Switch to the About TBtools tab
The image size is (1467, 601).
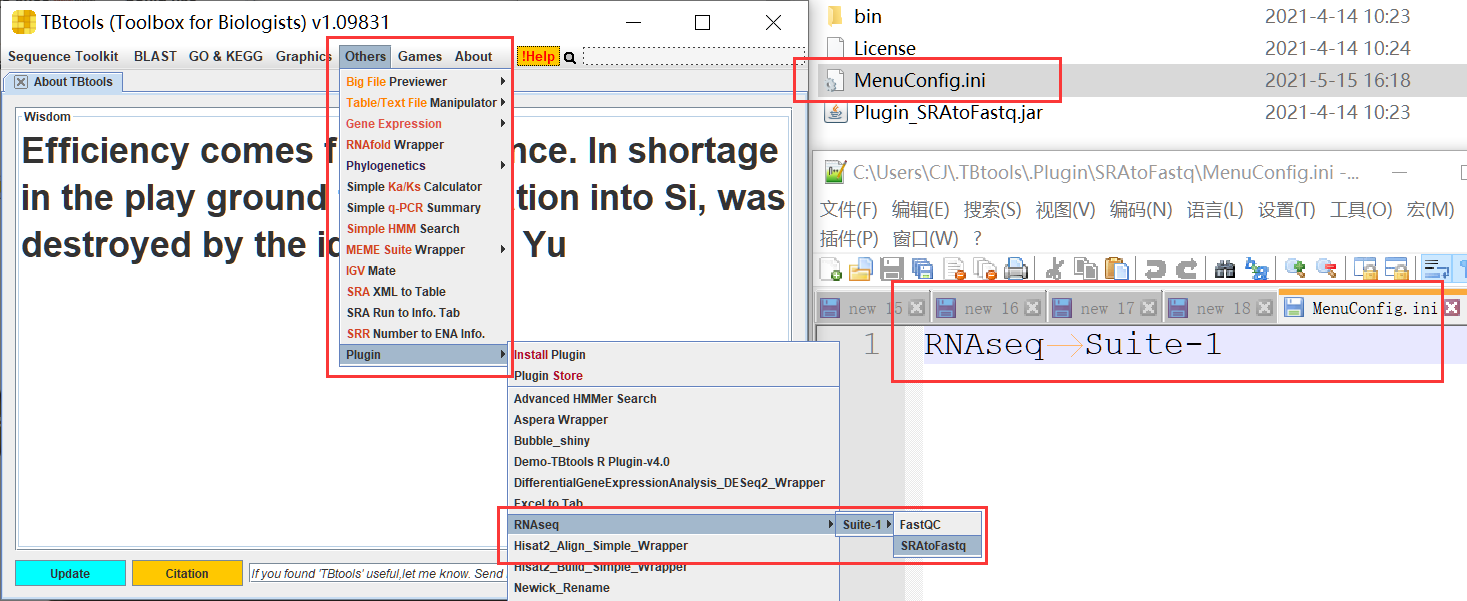click(x=64, y=82)
